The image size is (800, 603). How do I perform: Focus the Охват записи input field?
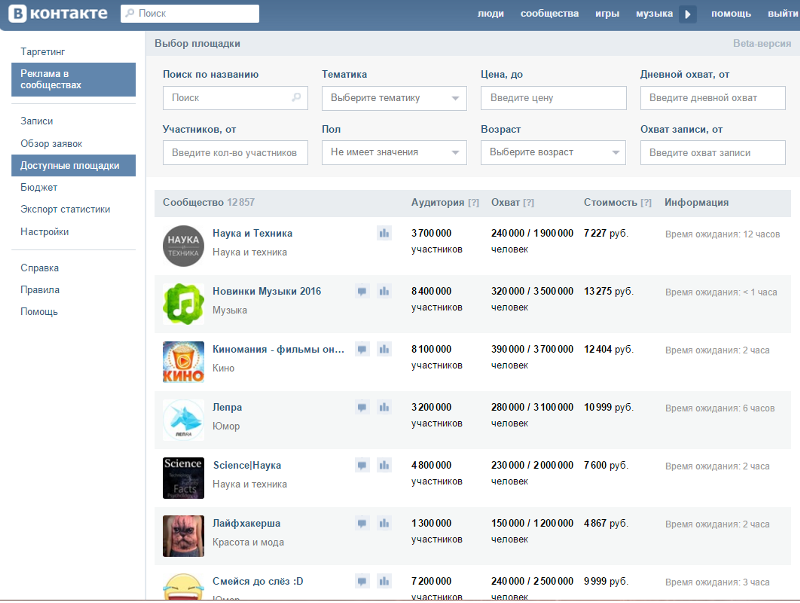[713, 153]
